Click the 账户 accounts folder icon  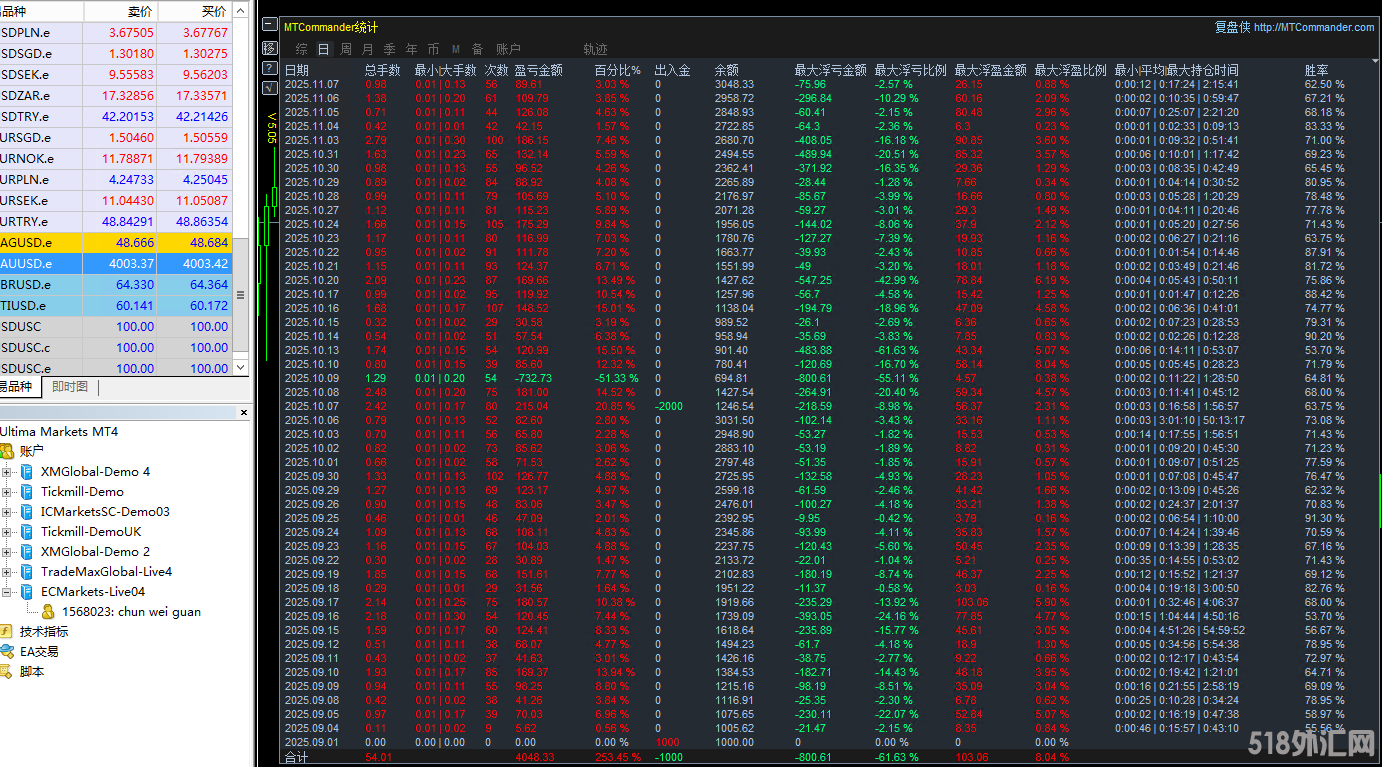(7, 451)
